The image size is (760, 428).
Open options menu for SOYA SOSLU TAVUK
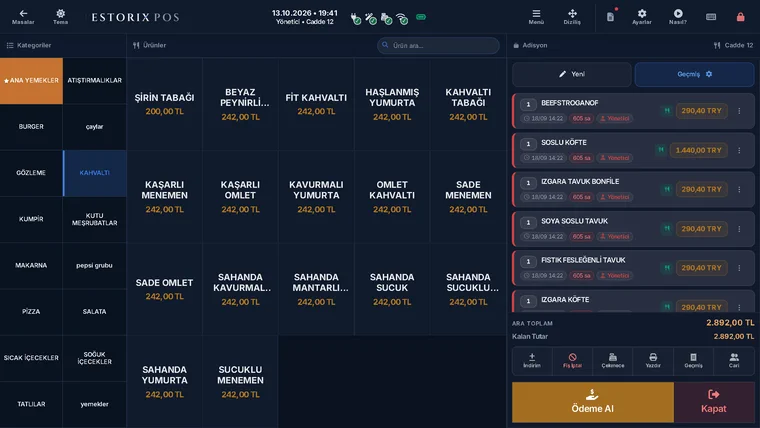(739, 229)
